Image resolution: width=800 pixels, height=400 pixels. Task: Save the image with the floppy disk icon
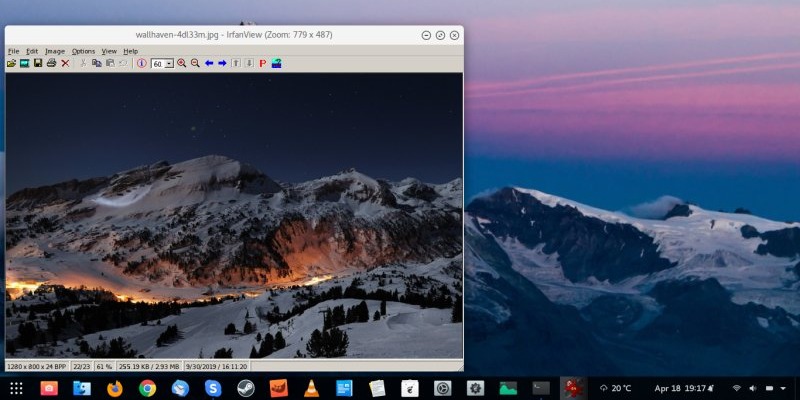click(38, 63)
